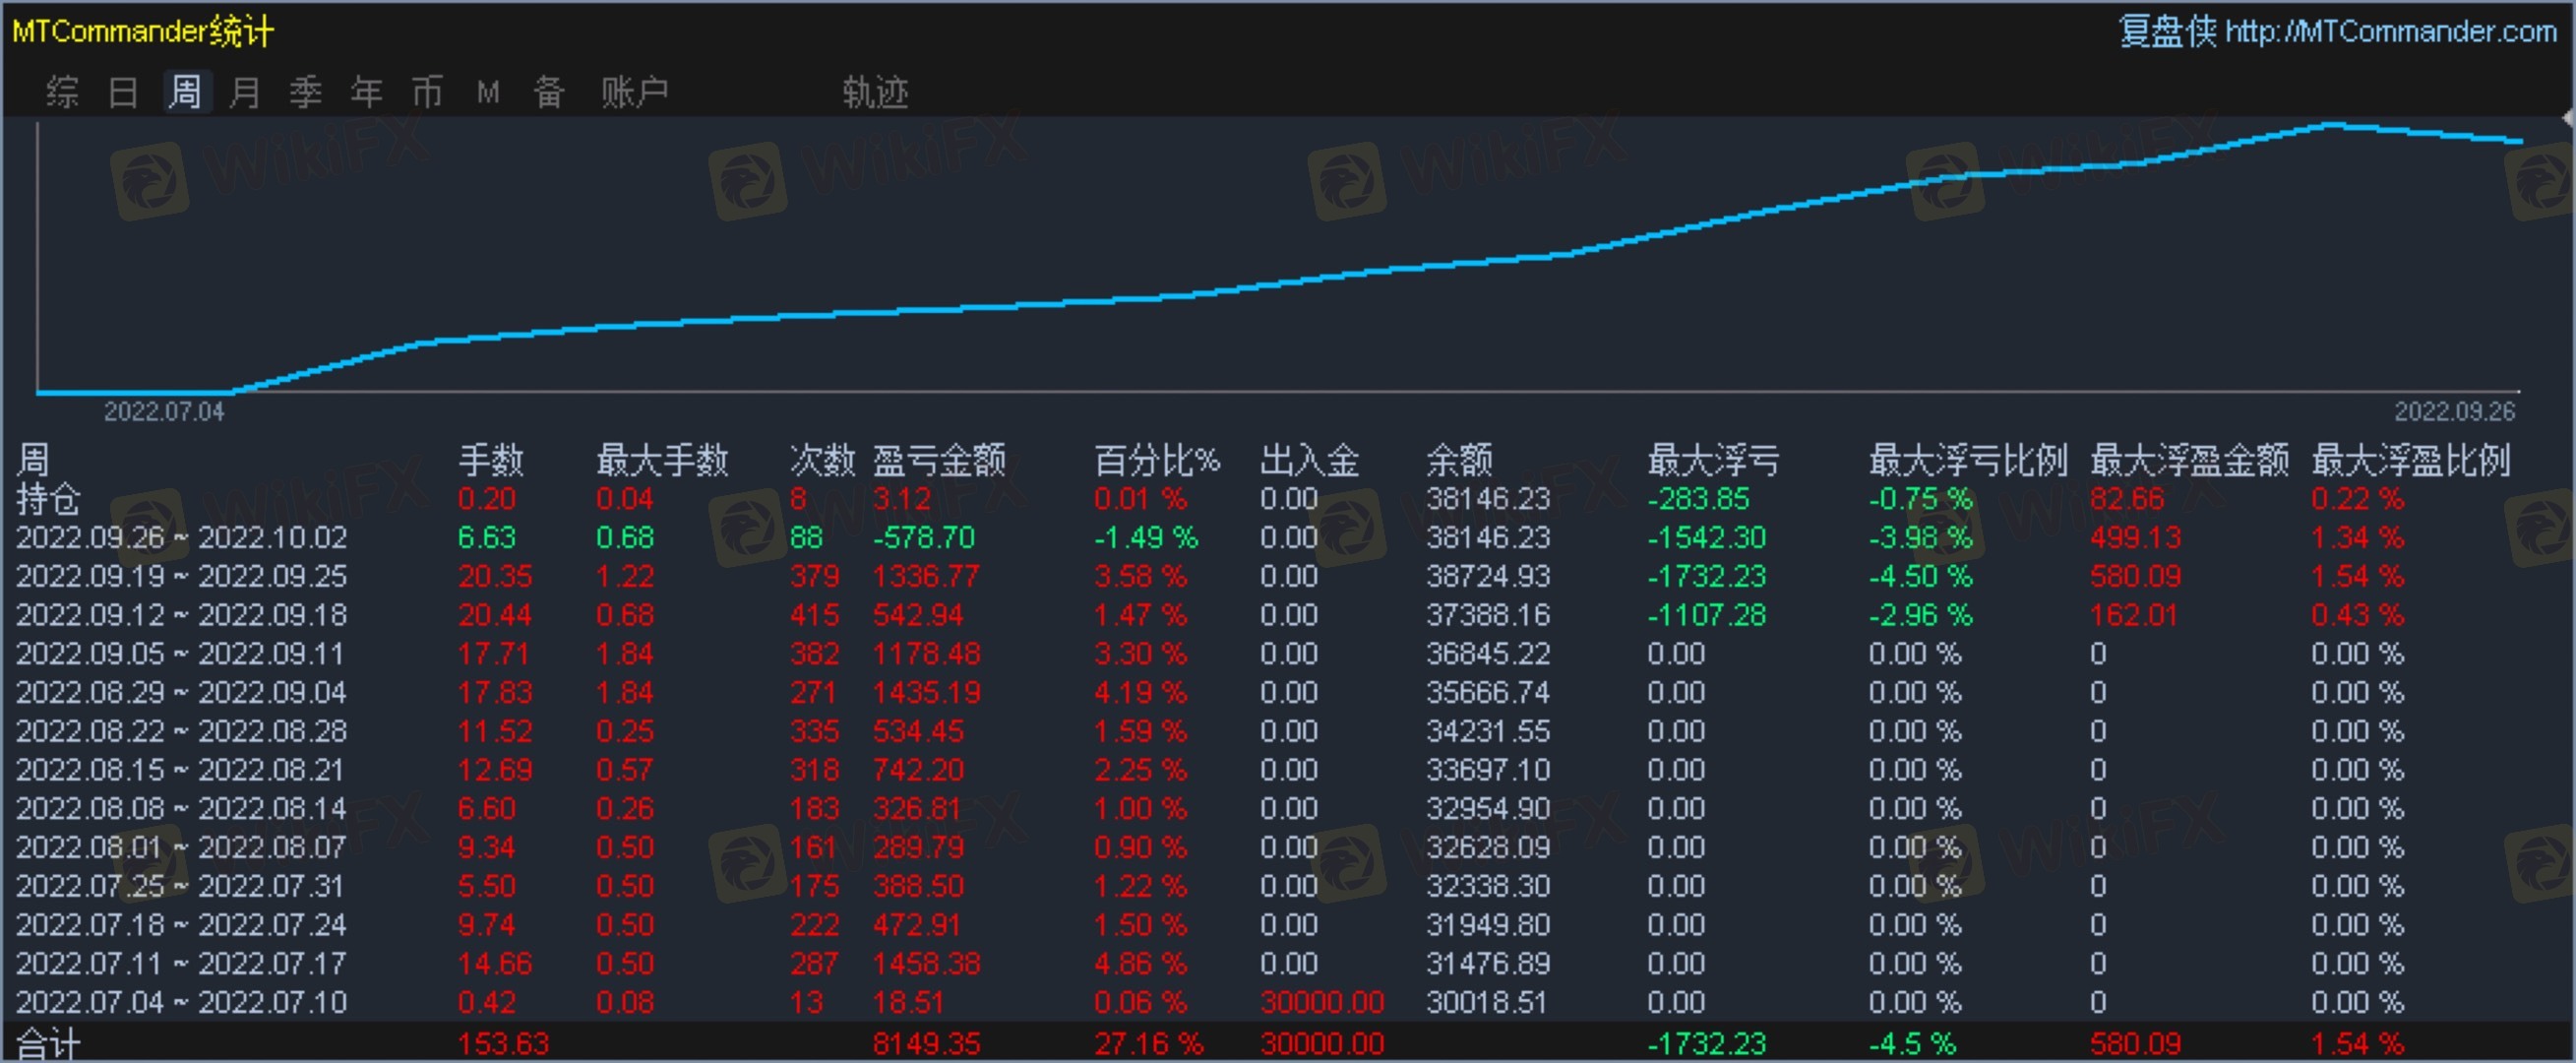Open the 备 tab
Image resolution: width=2576 pixels, height=1063 pixels.
point(549,92)
